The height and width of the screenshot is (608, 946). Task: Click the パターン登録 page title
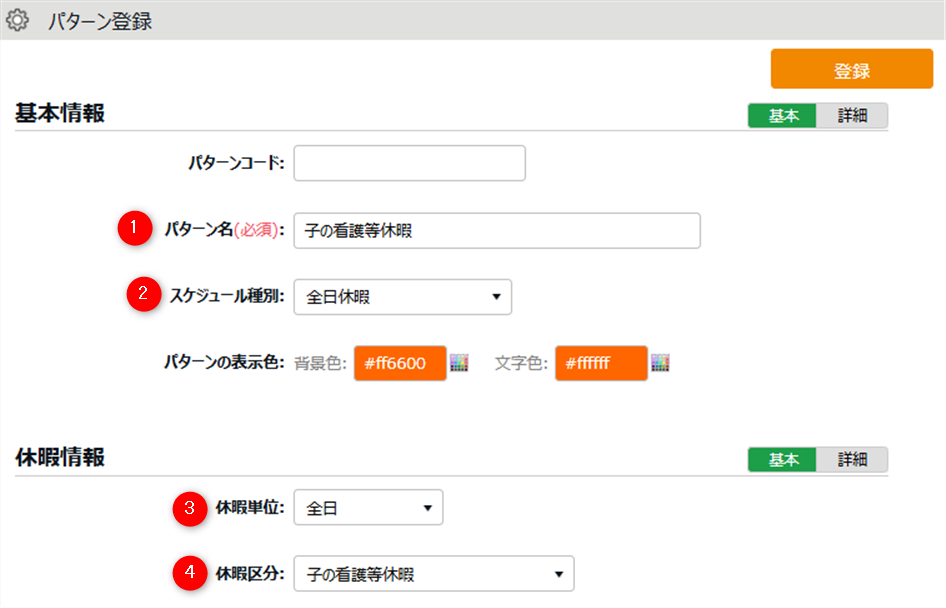pyautogui.click(x=100, y=21)
